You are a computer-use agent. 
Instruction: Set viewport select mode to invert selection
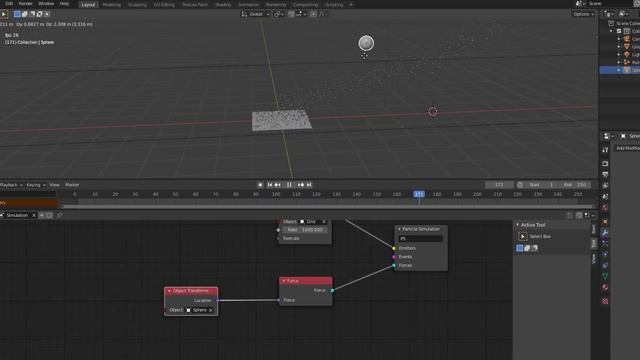(40, 14)
